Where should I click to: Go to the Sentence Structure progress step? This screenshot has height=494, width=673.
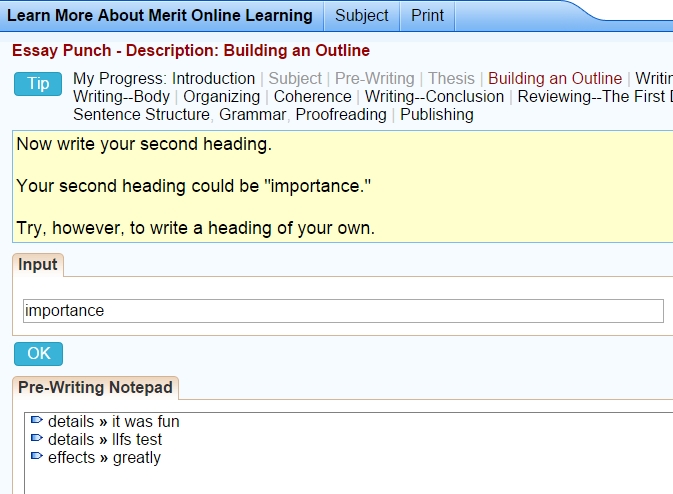pyautogui.click(x=142, y=115)
